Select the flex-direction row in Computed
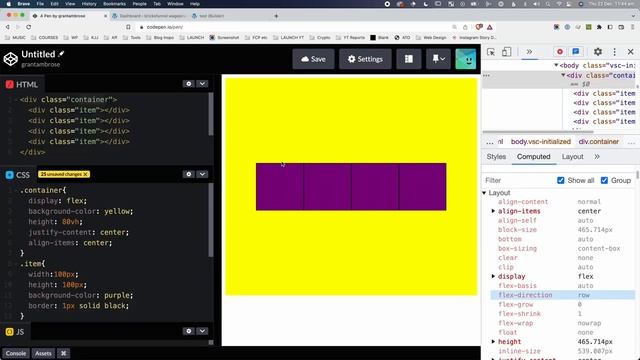Image resolution: width=640 pixels, height=360 pixels. click(563, 295)
